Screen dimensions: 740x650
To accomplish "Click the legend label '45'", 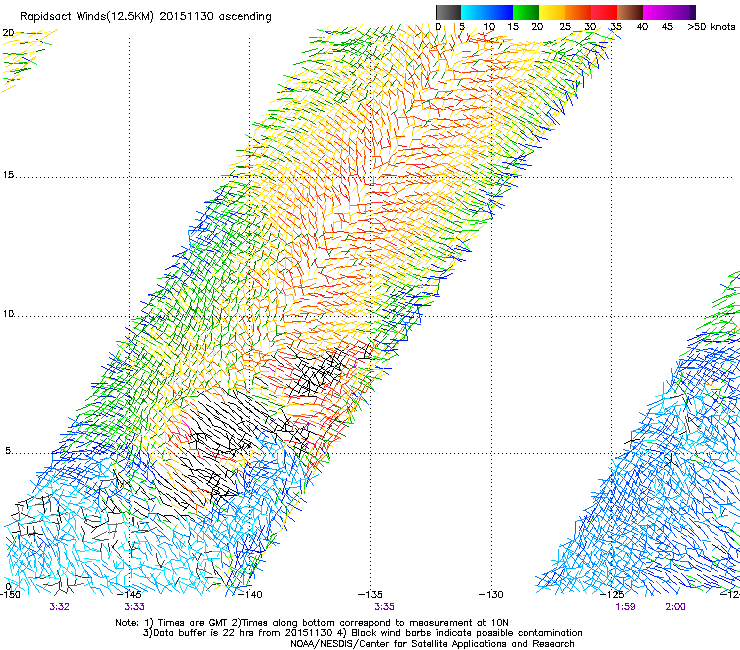I will [x=667, y=27].
